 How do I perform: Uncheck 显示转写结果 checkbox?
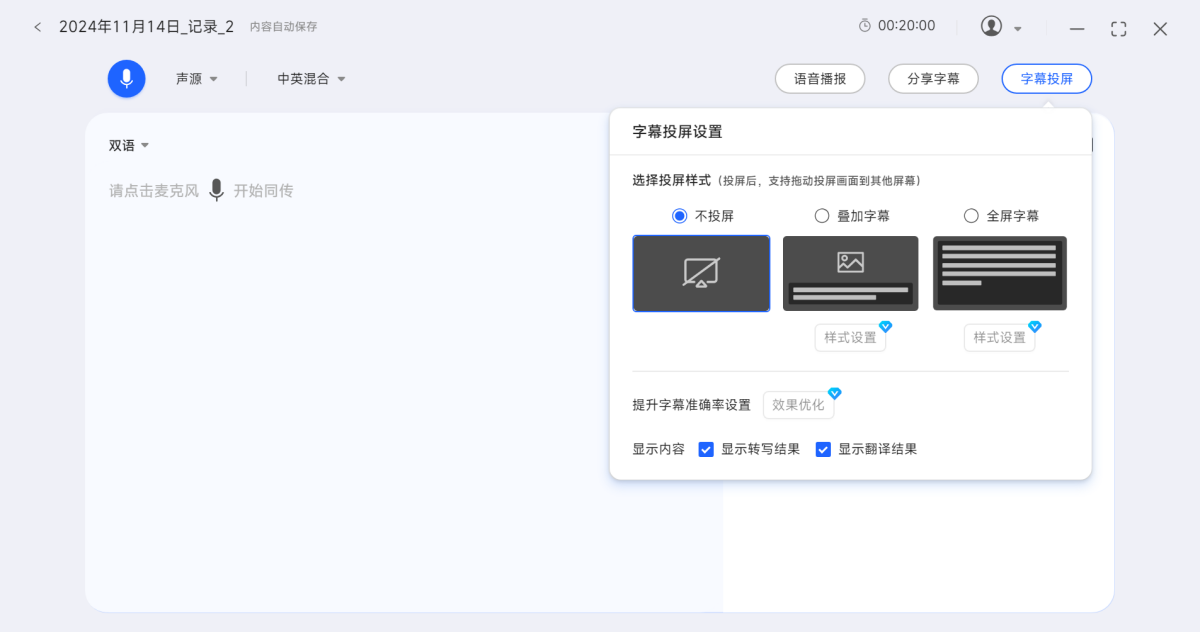[706, 449]
